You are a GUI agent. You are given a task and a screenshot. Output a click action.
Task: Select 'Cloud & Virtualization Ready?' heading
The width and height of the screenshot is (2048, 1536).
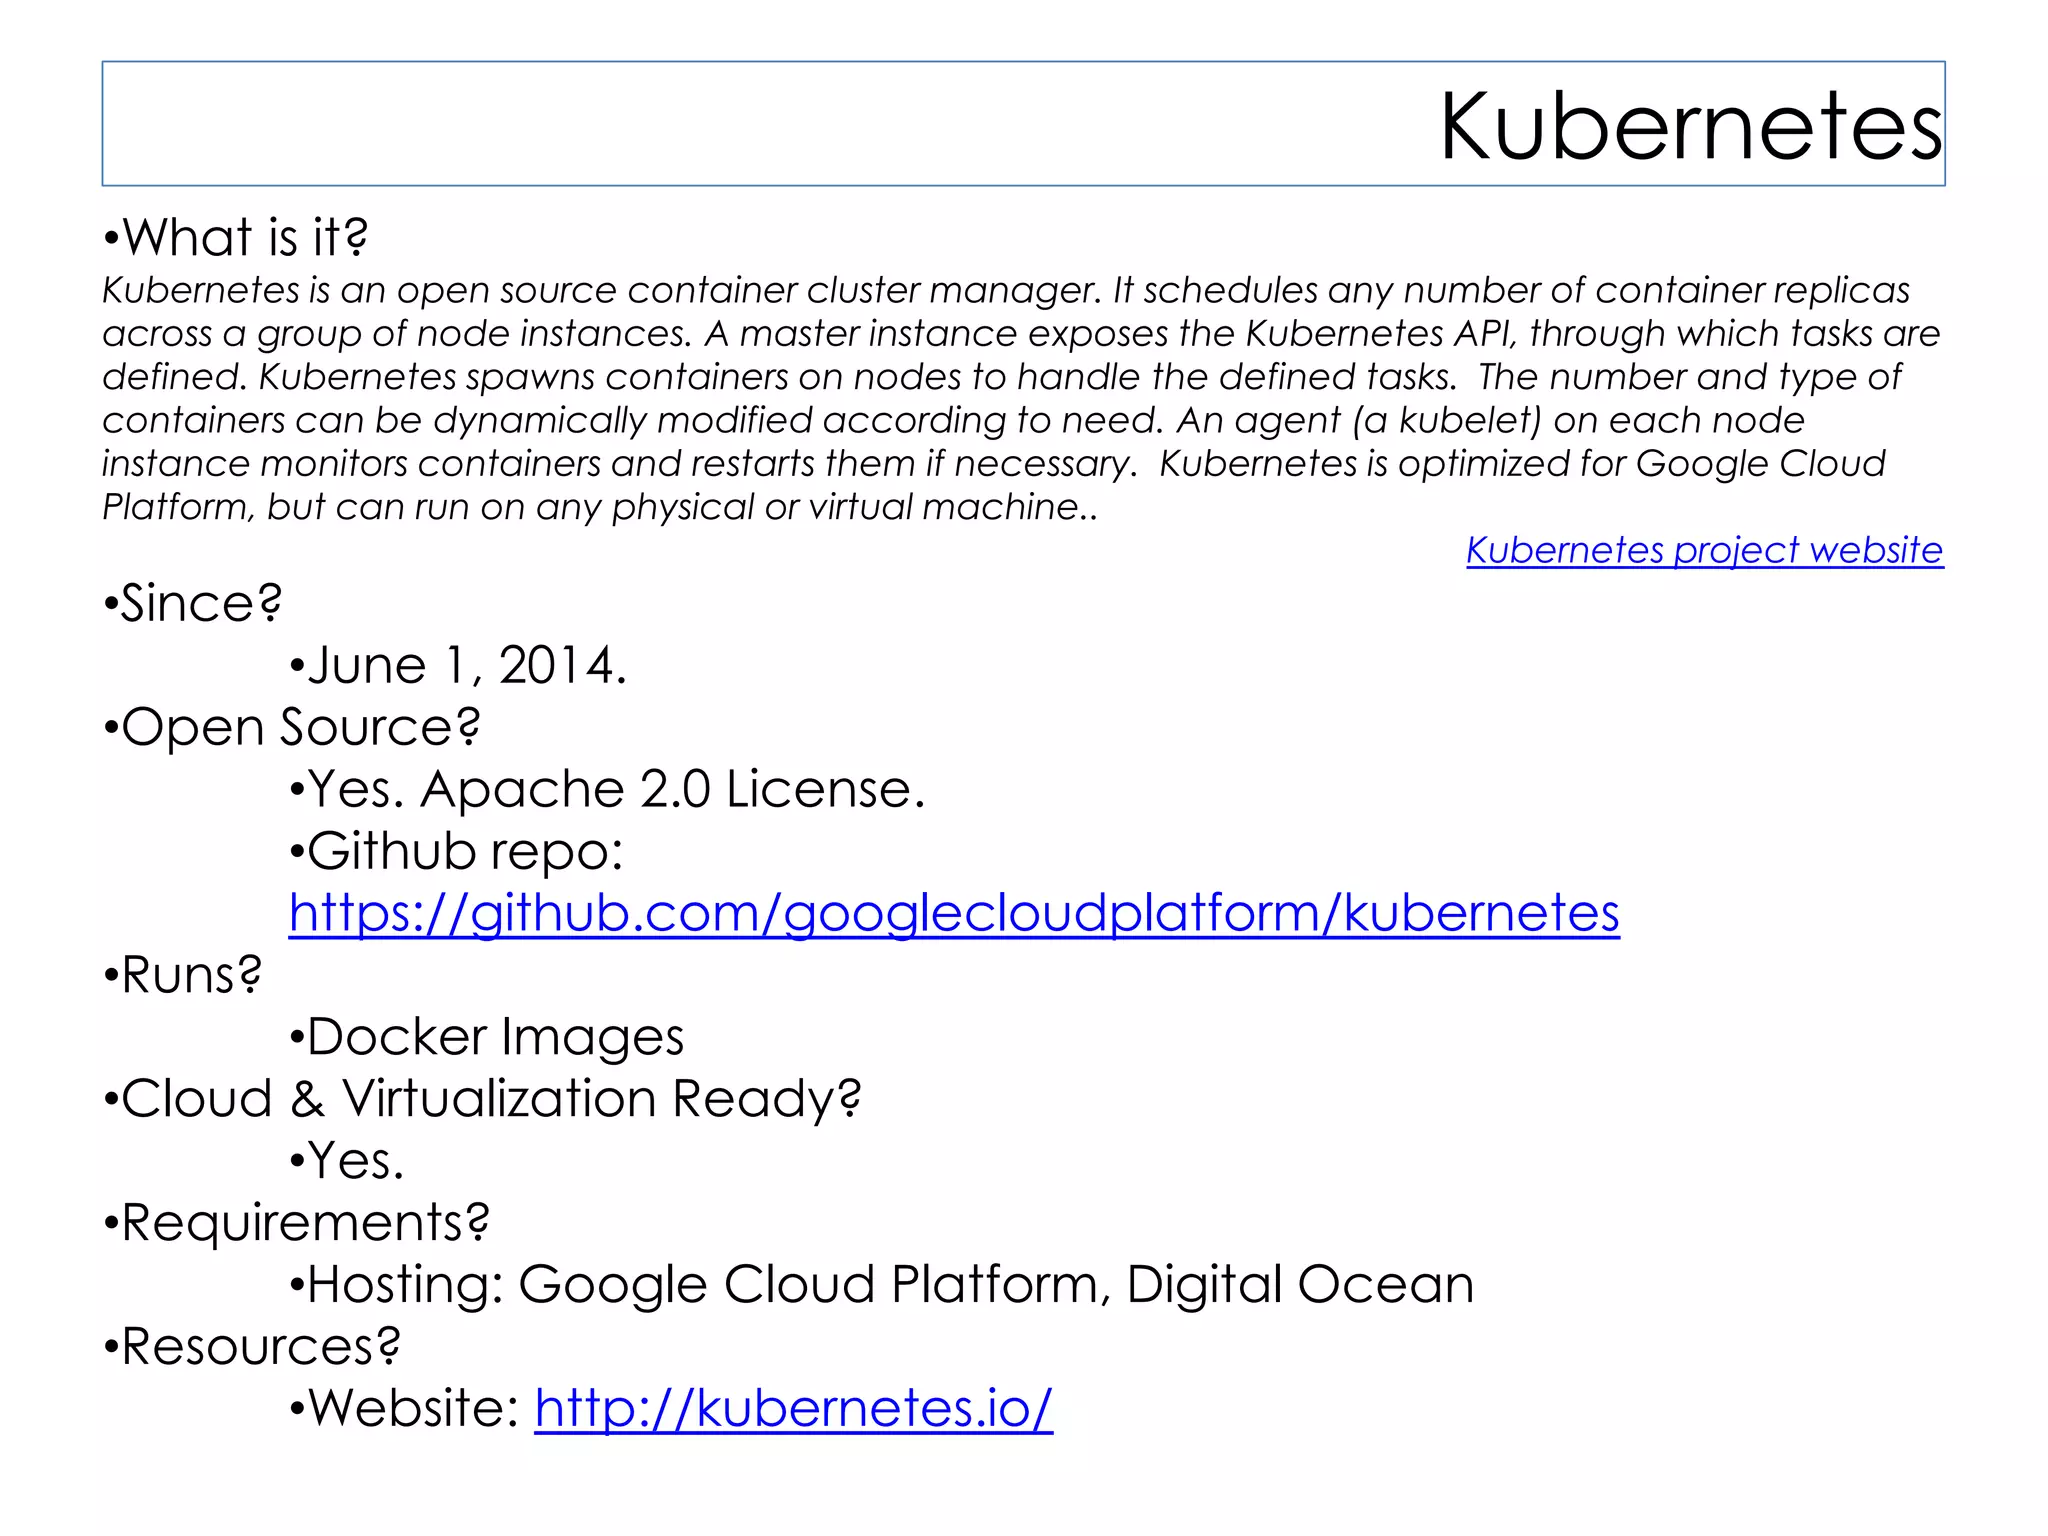482,1099
